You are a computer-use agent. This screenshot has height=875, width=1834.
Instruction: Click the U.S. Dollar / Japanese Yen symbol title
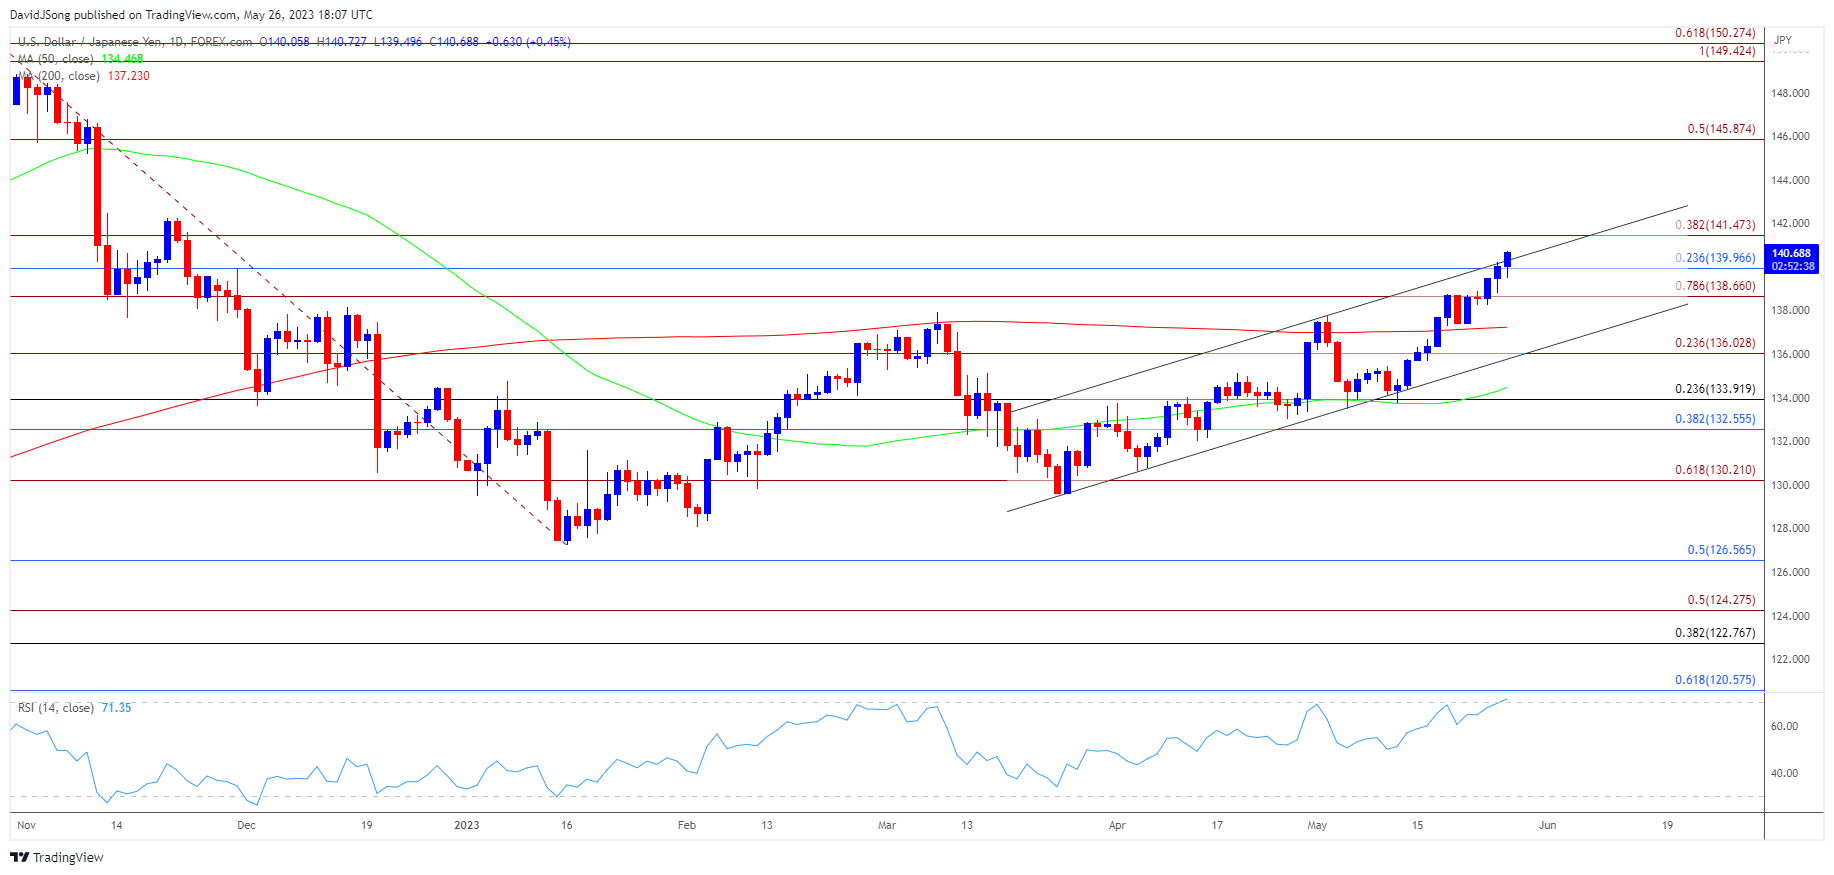tap(135, 42)
